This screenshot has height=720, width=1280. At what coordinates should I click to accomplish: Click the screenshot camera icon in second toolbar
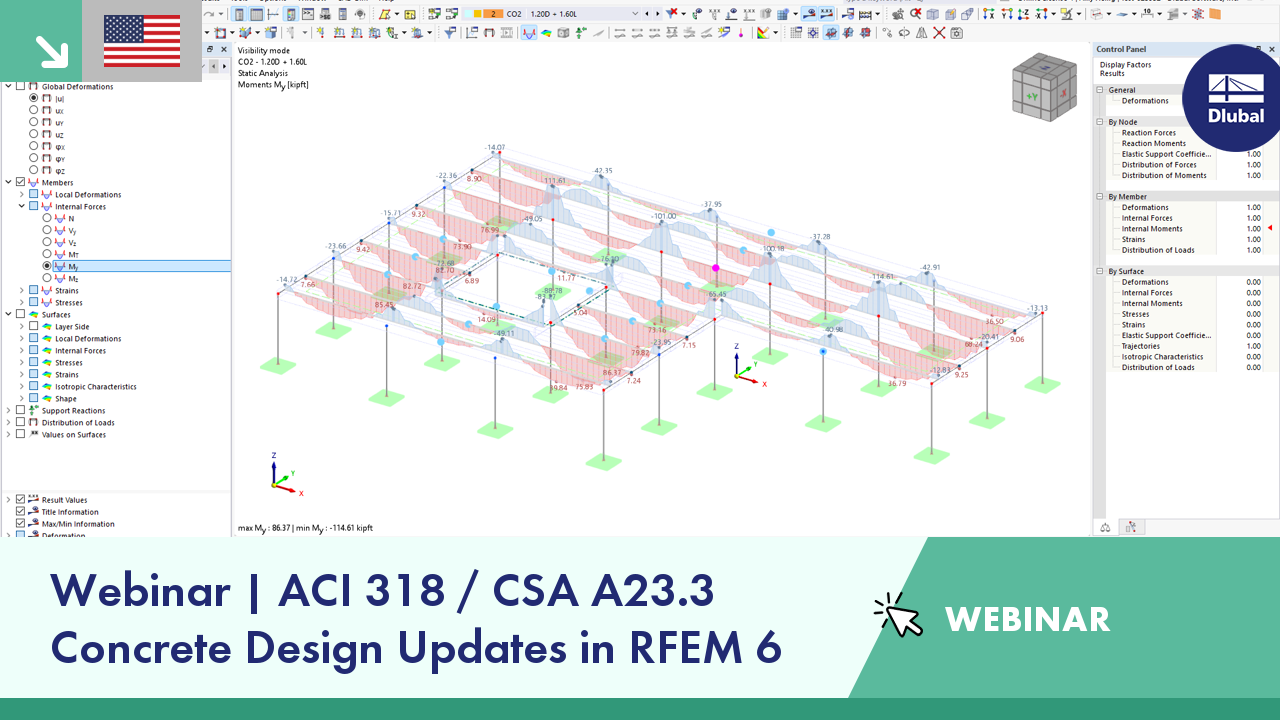pos(956,33)
